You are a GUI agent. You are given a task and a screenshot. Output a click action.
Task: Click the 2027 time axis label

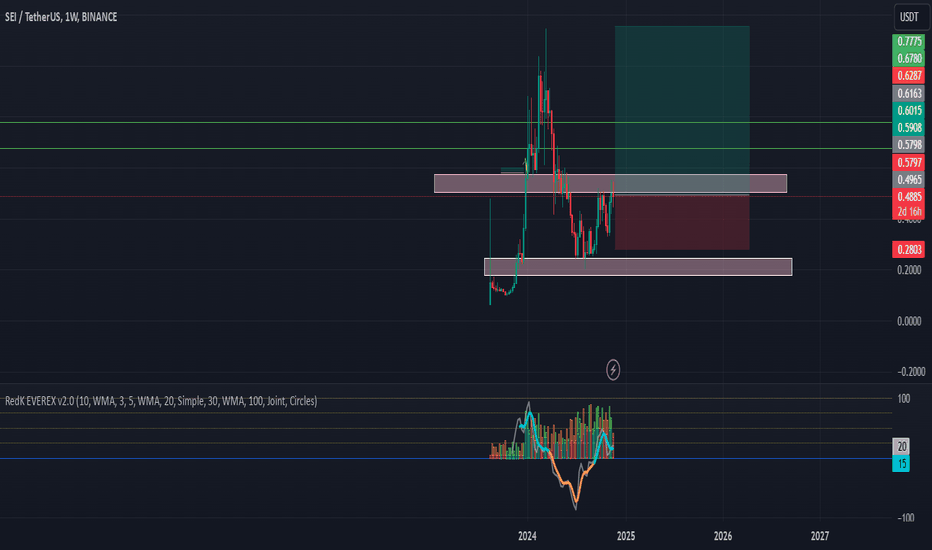click(820, 536)
